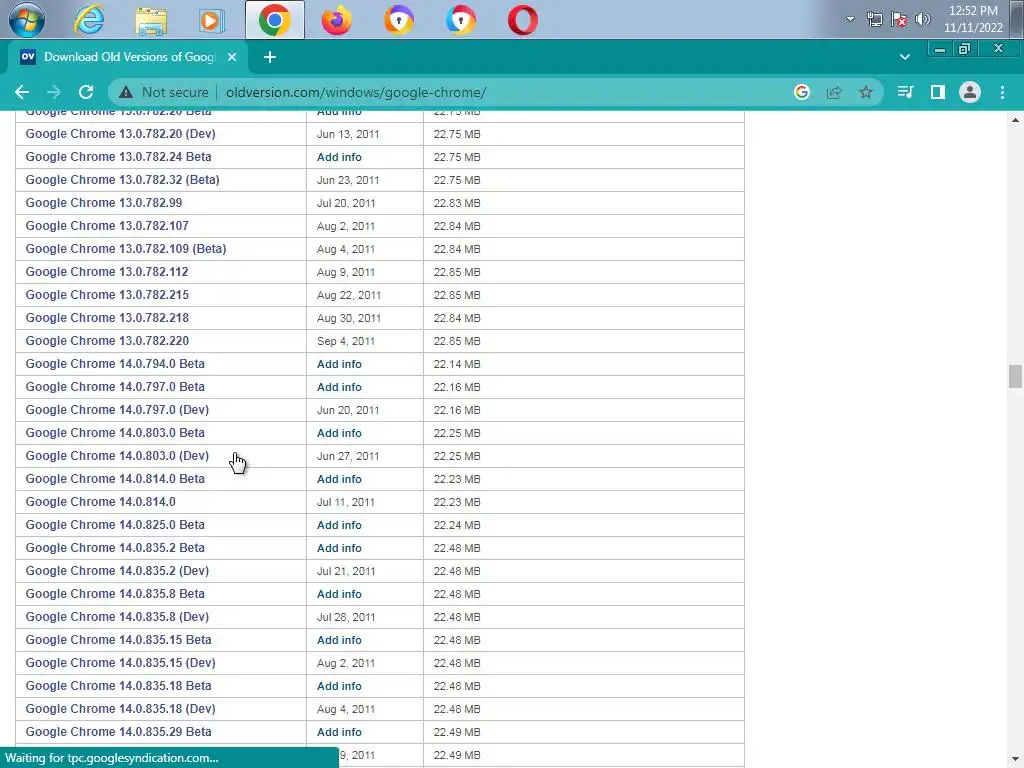Open Windows Media Player from the taskbar
Image resolution: width=1024 pixels, height=768 pixels.
(212, 20)
